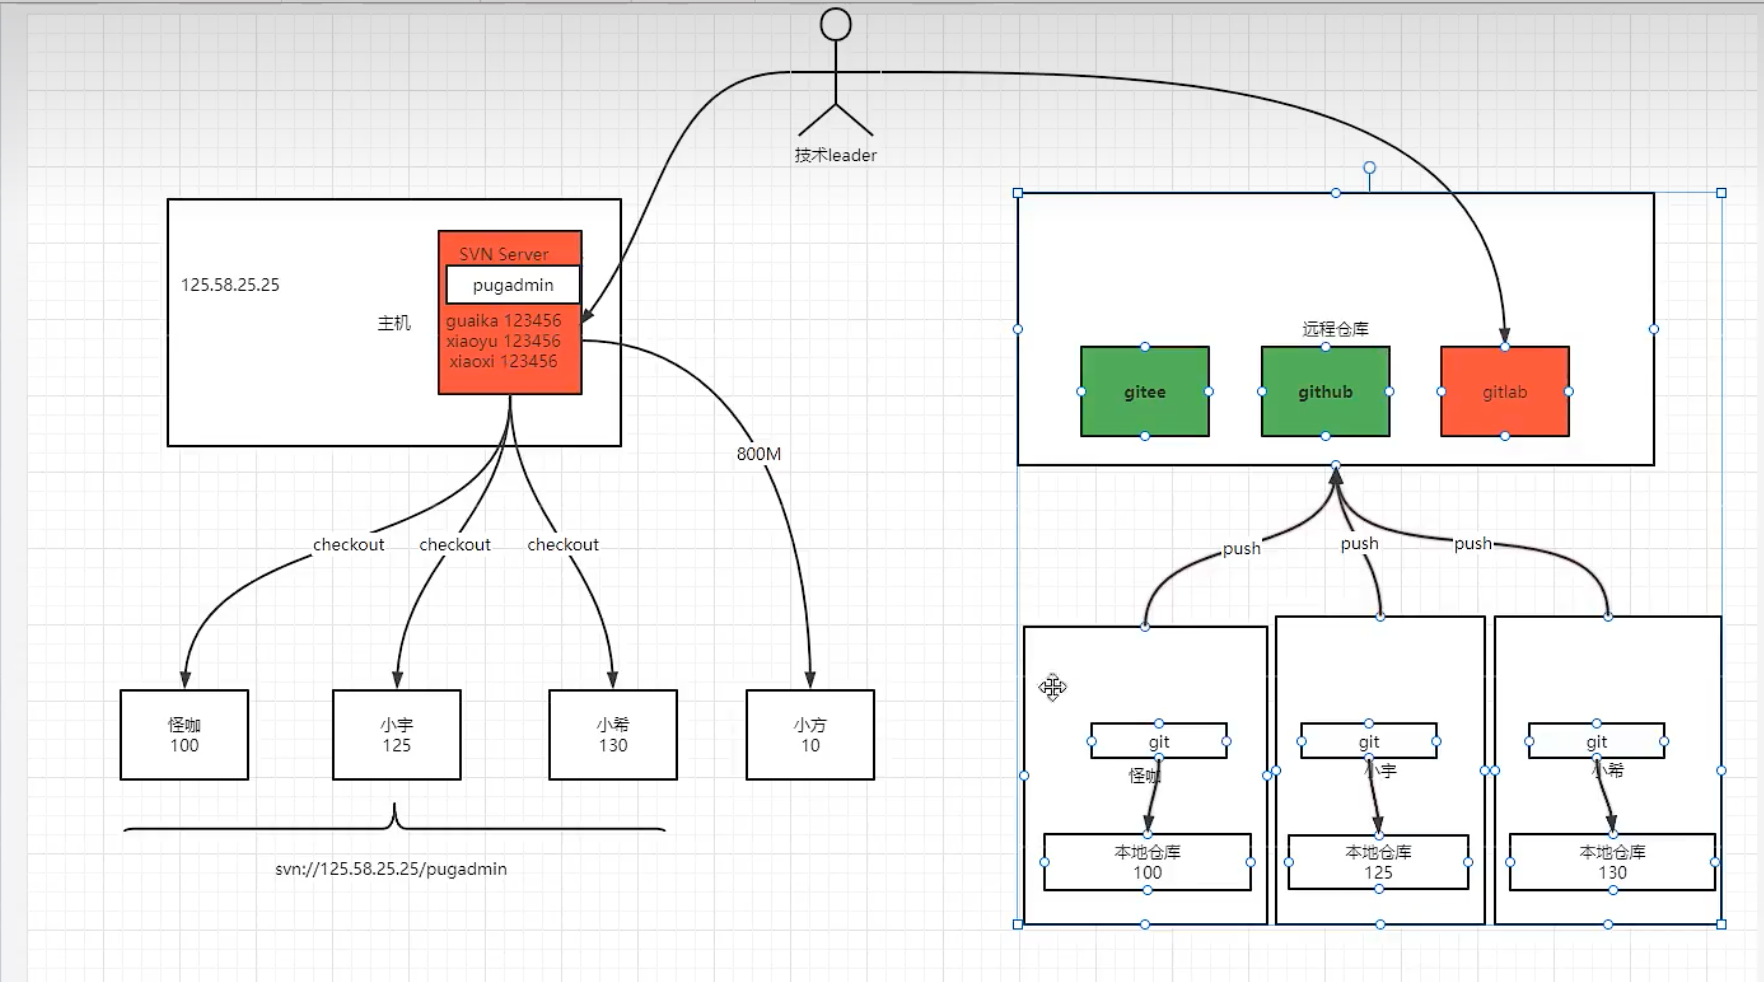The width and height of the screenshot is (1764, 982).
Task: Select push label on arrow from 小宇 container
Action: (1360, 543)
